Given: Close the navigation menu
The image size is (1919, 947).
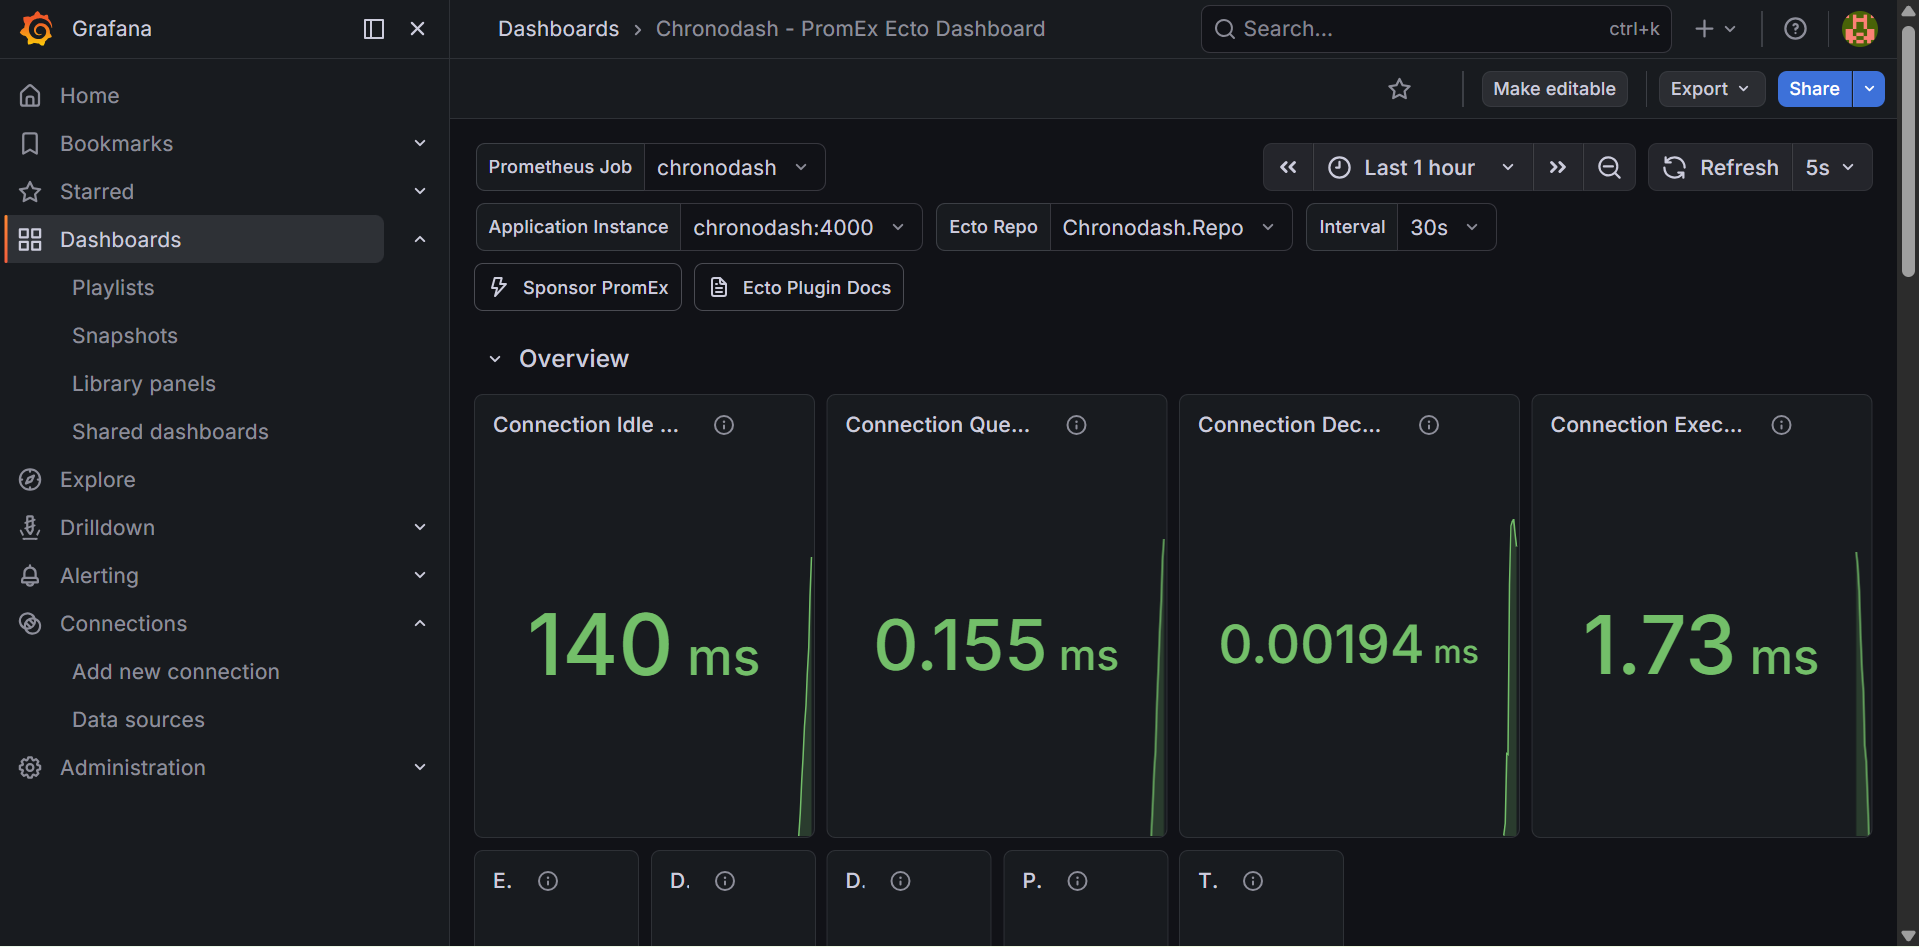Looking at the screenshot, I should (x=418, y=29).
